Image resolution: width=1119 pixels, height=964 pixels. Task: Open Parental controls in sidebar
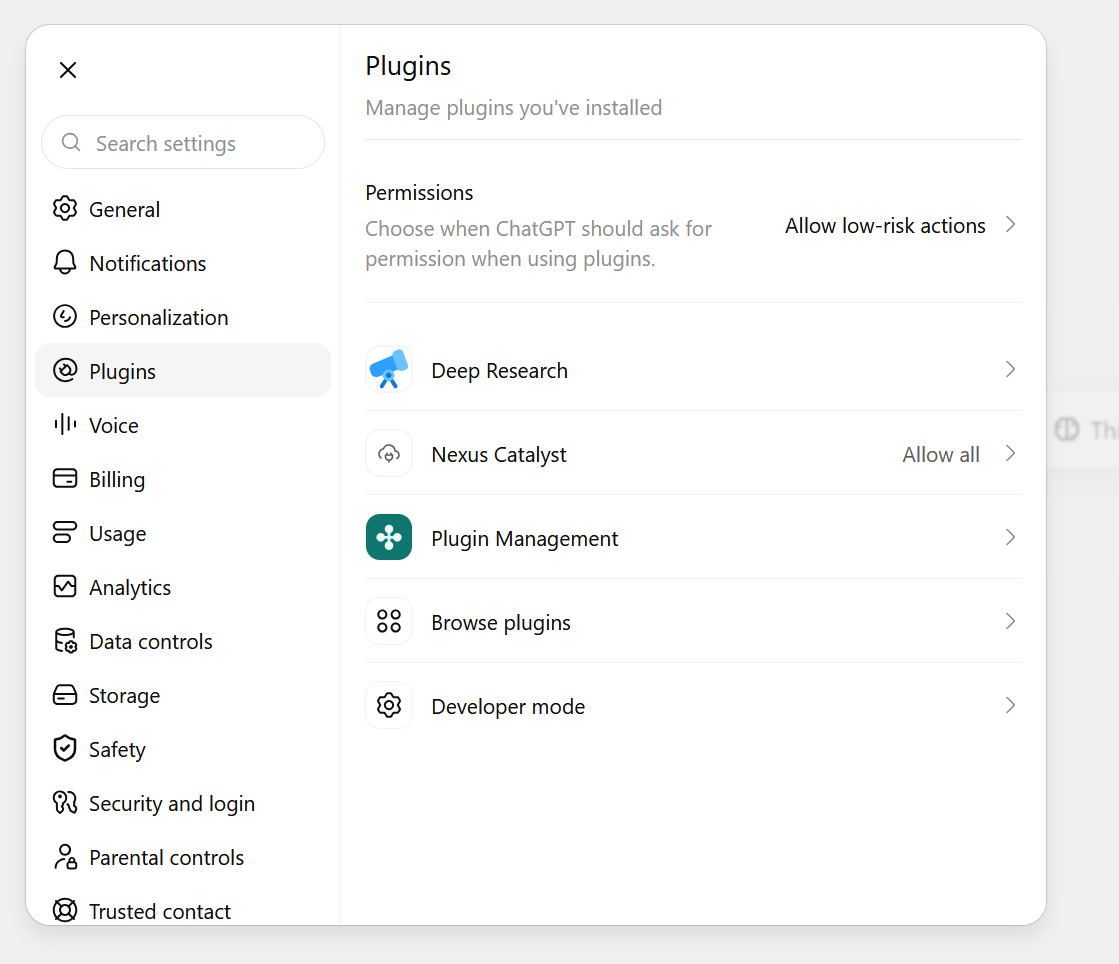(x=183, y=858)
